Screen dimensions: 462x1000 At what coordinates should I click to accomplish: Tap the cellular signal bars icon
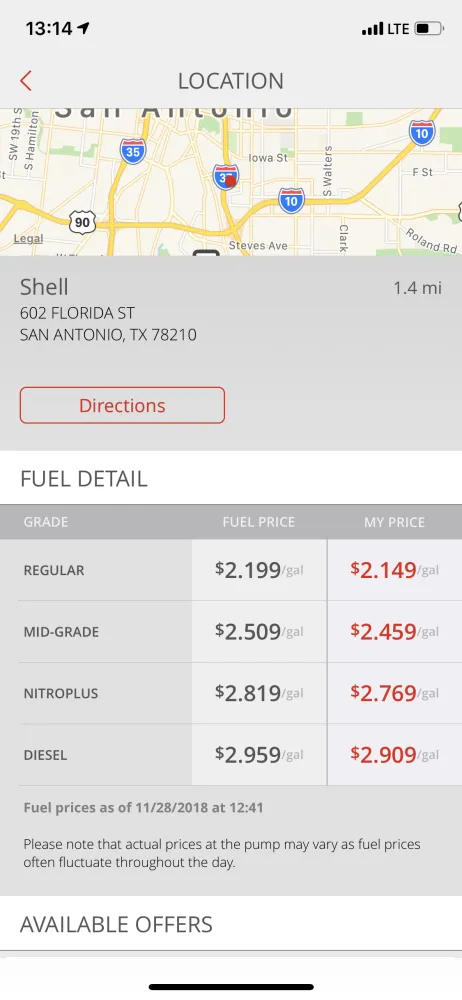[x=372, y=29]
